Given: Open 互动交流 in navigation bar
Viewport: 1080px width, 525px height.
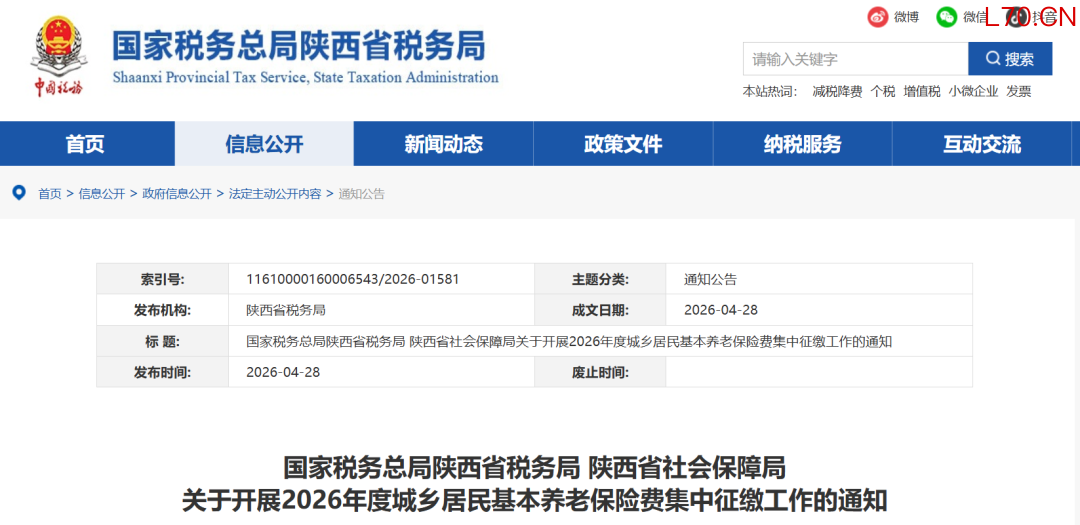Looking at the screenshot, I should pyautogui.click(x=982, y=144).
